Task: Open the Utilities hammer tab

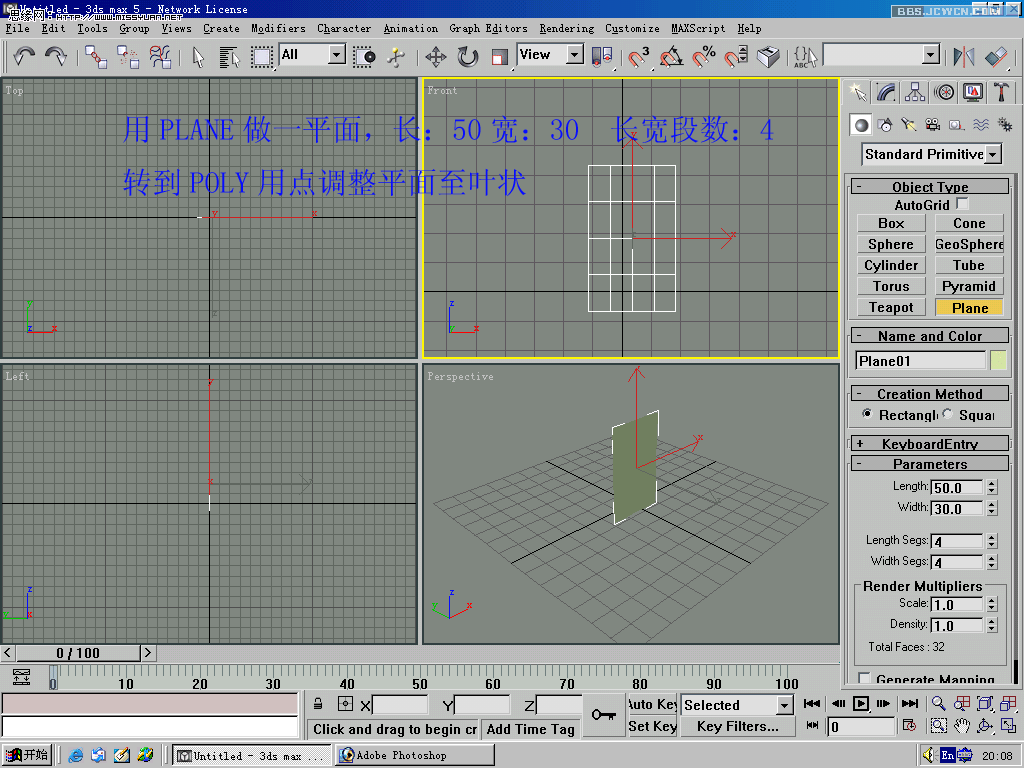Action: pos(1001,92)
